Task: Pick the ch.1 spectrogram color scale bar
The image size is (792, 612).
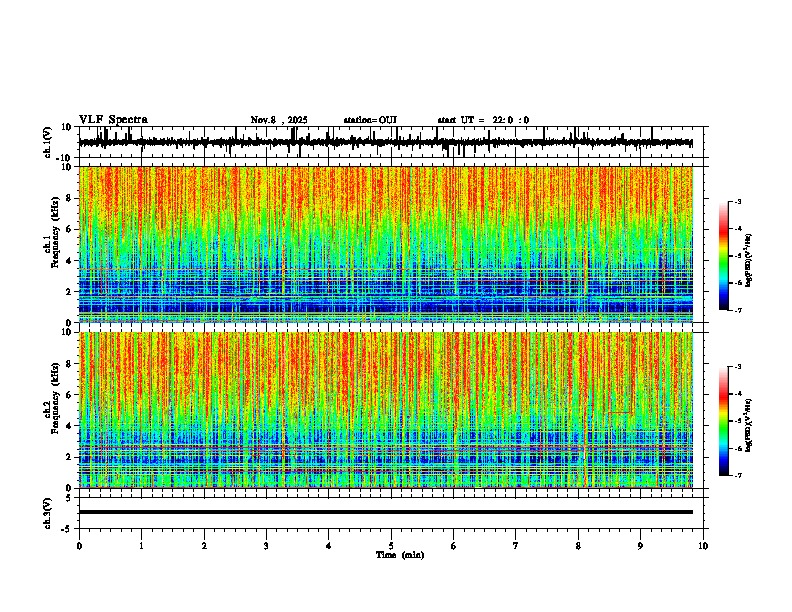Action: [724, 256]
